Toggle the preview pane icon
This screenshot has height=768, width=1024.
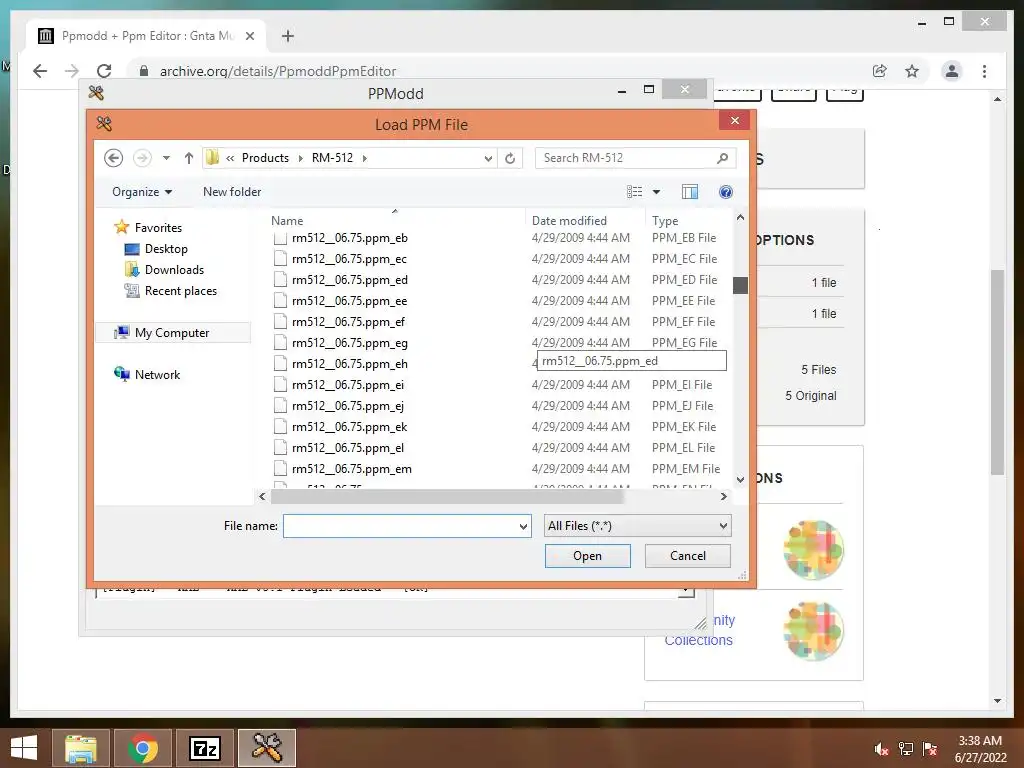690,191
